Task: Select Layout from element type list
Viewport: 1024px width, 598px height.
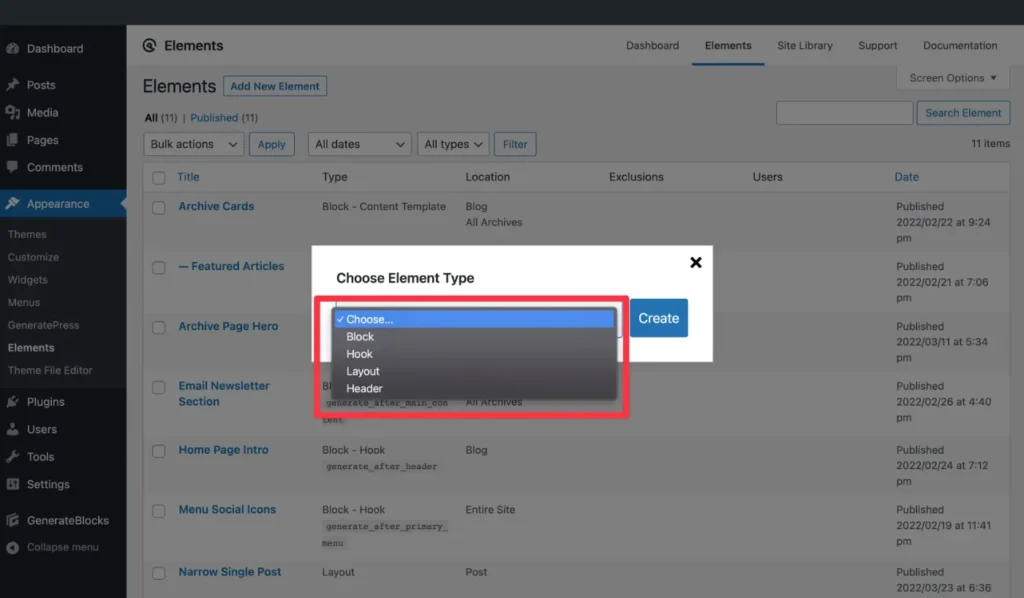Action: (x=474, y=371)
